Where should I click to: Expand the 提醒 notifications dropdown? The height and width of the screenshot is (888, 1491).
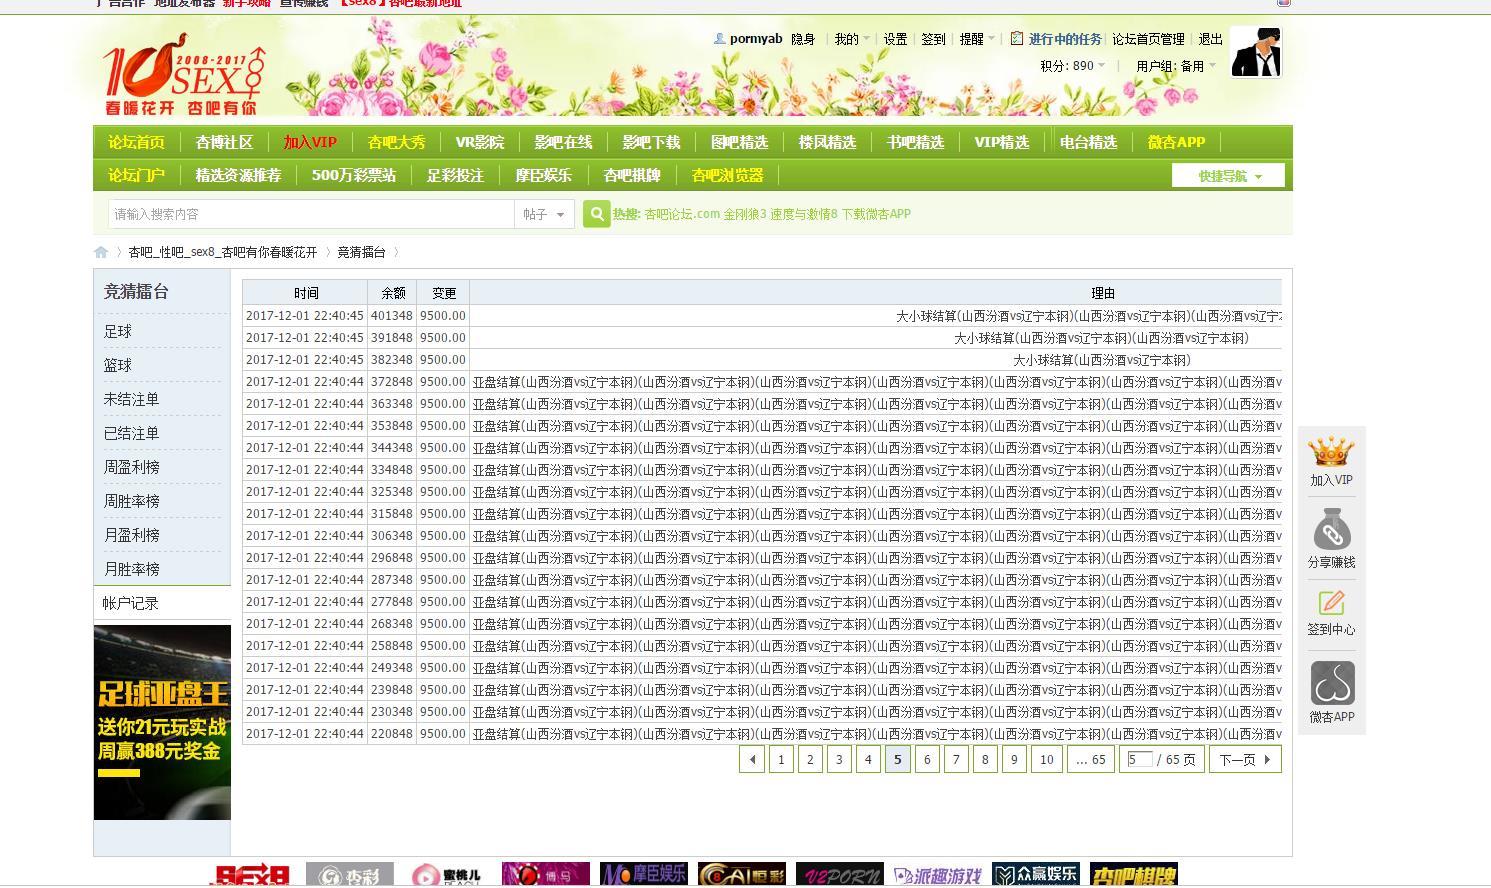coord(977,39)
